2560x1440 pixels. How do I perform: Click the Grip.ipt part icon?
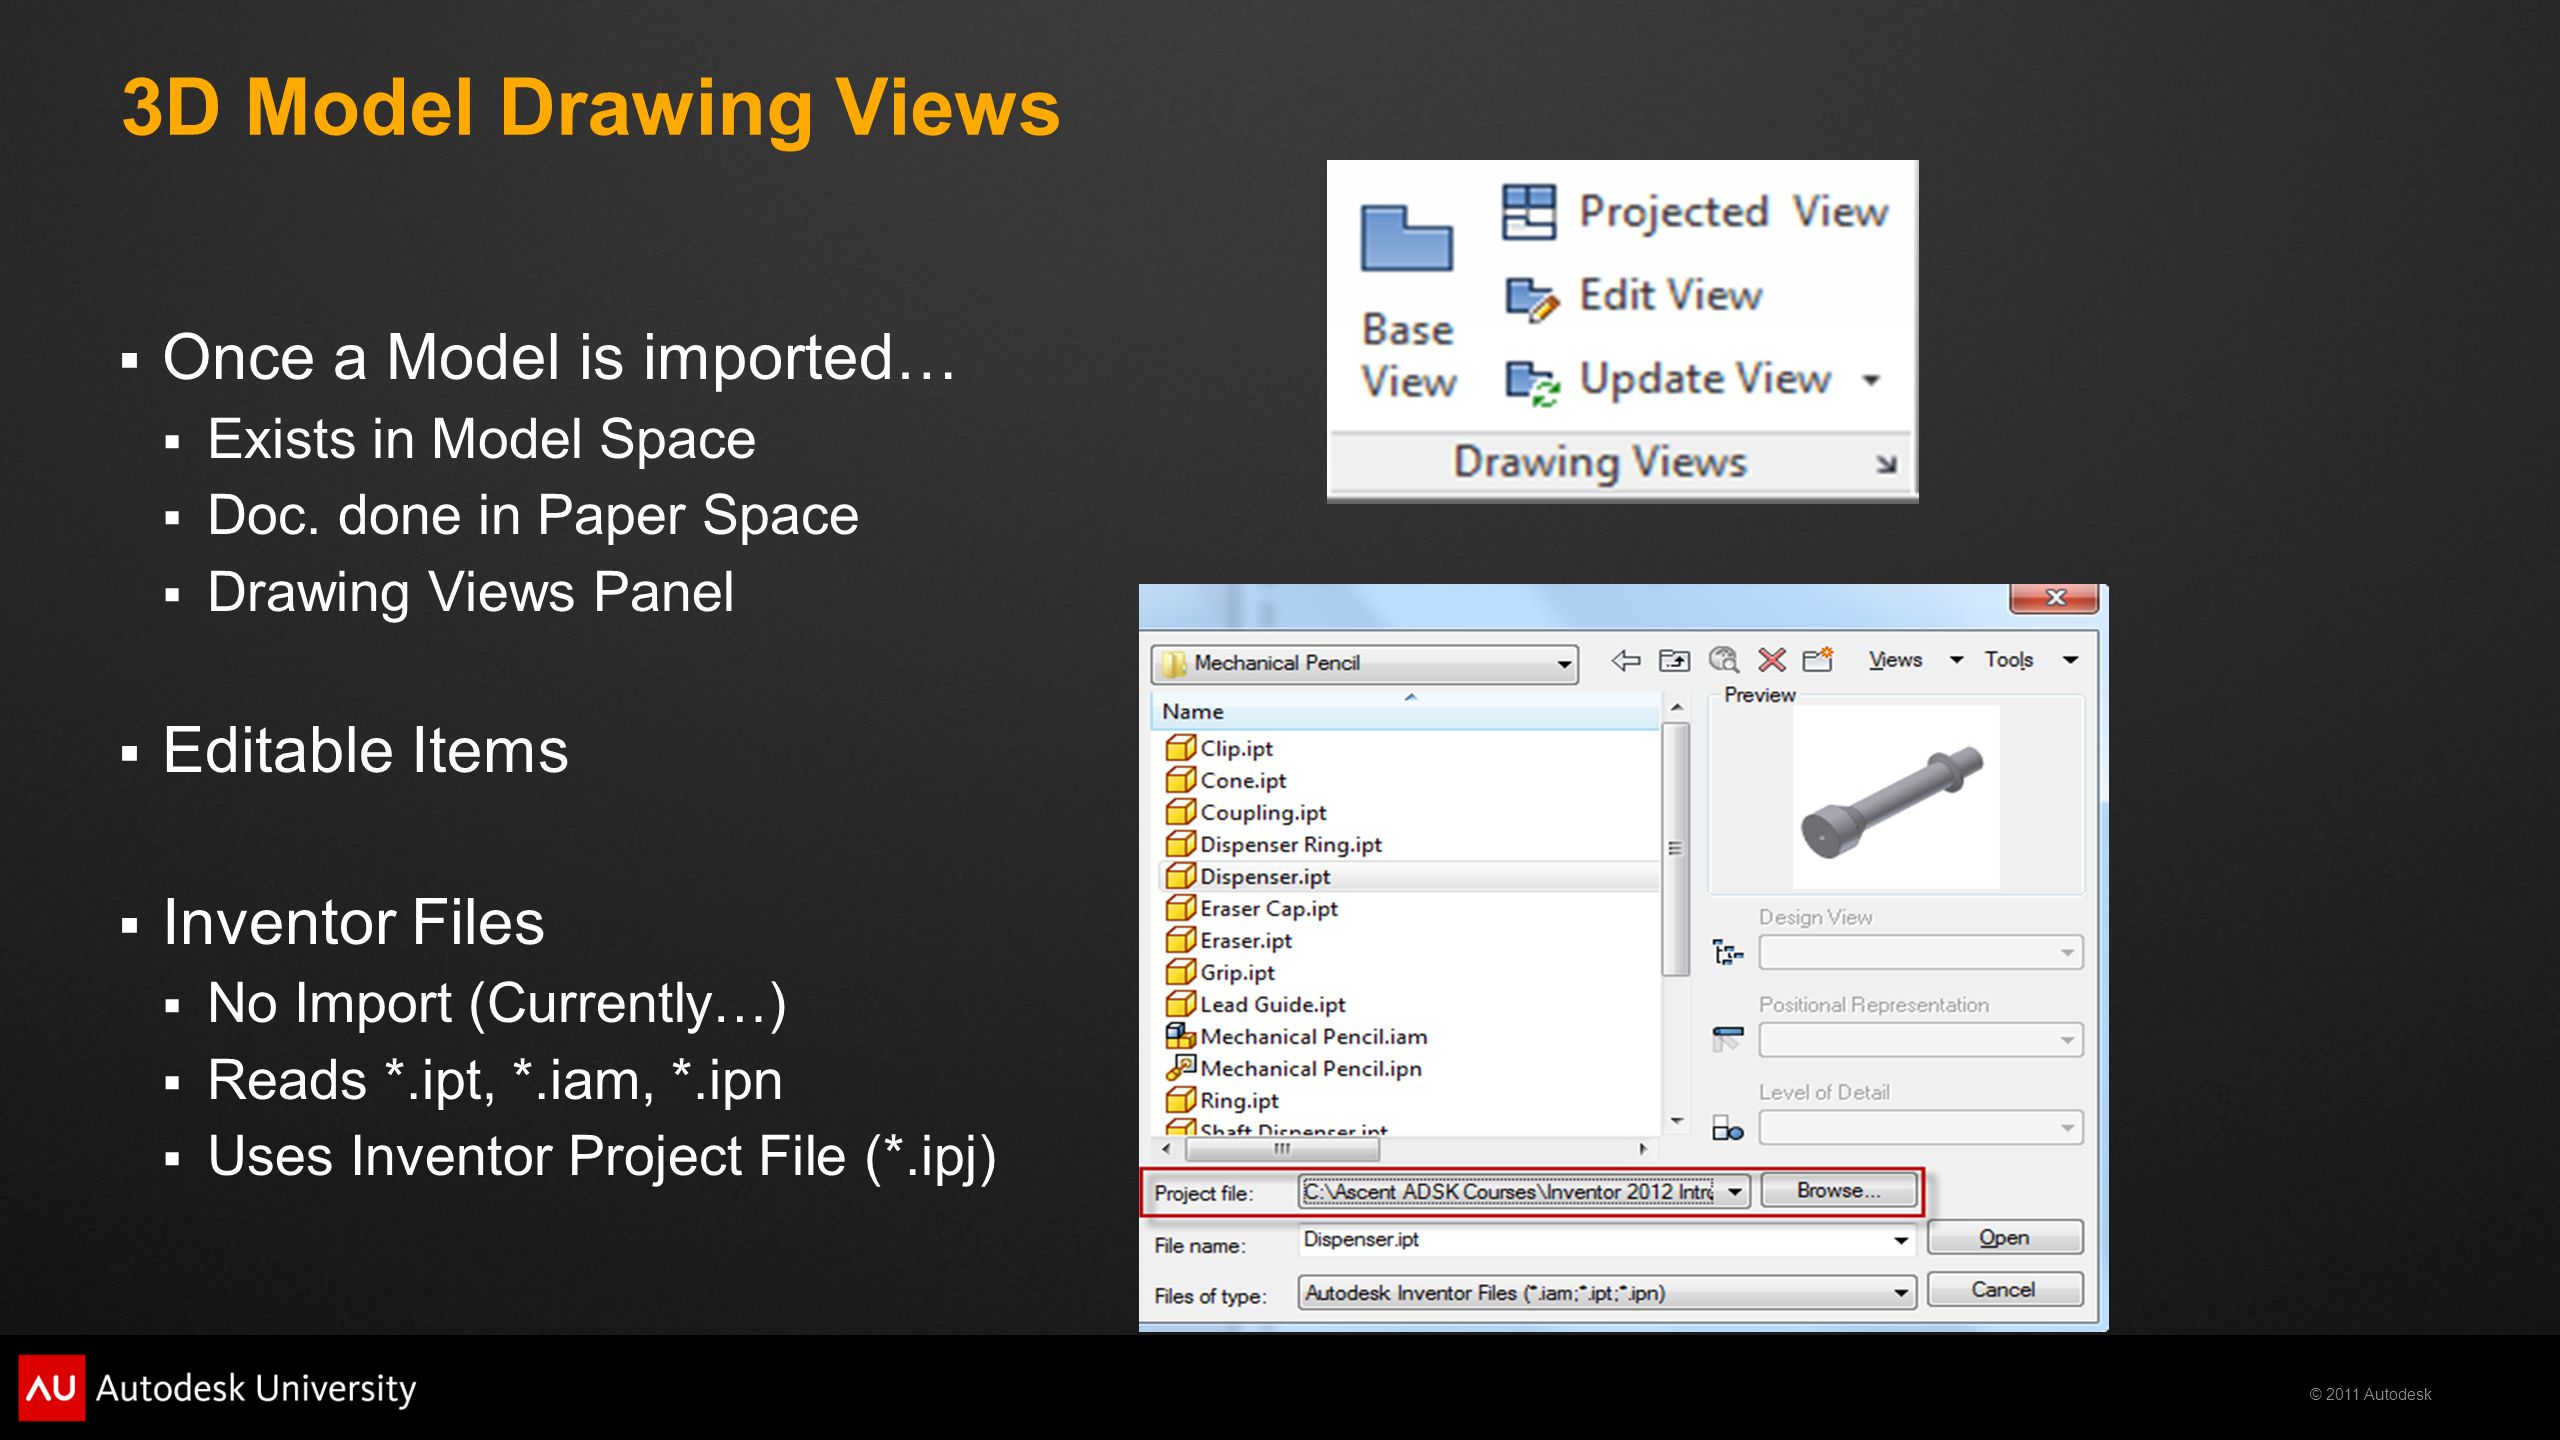(x=1181, y=971)
